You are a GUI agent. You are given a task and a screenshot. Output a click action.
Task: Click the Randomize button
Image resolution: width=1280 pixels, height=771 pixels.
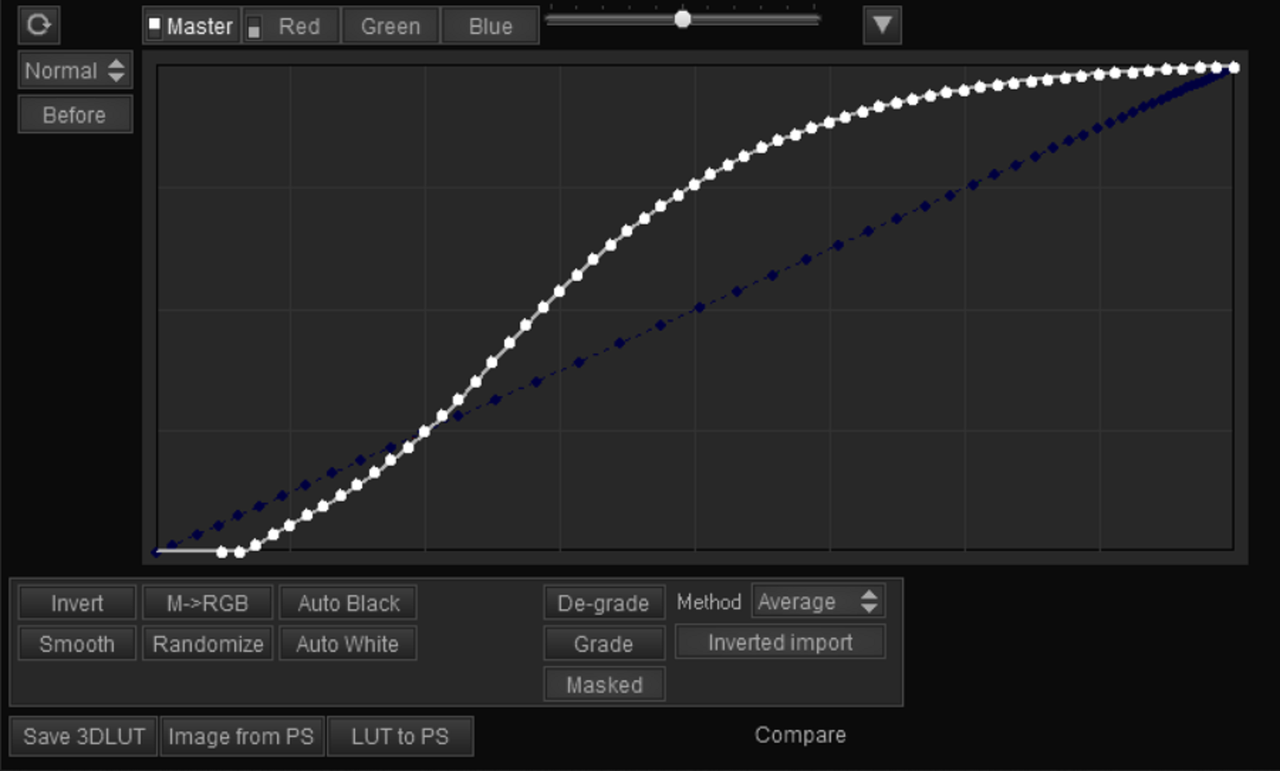point(208,644)
